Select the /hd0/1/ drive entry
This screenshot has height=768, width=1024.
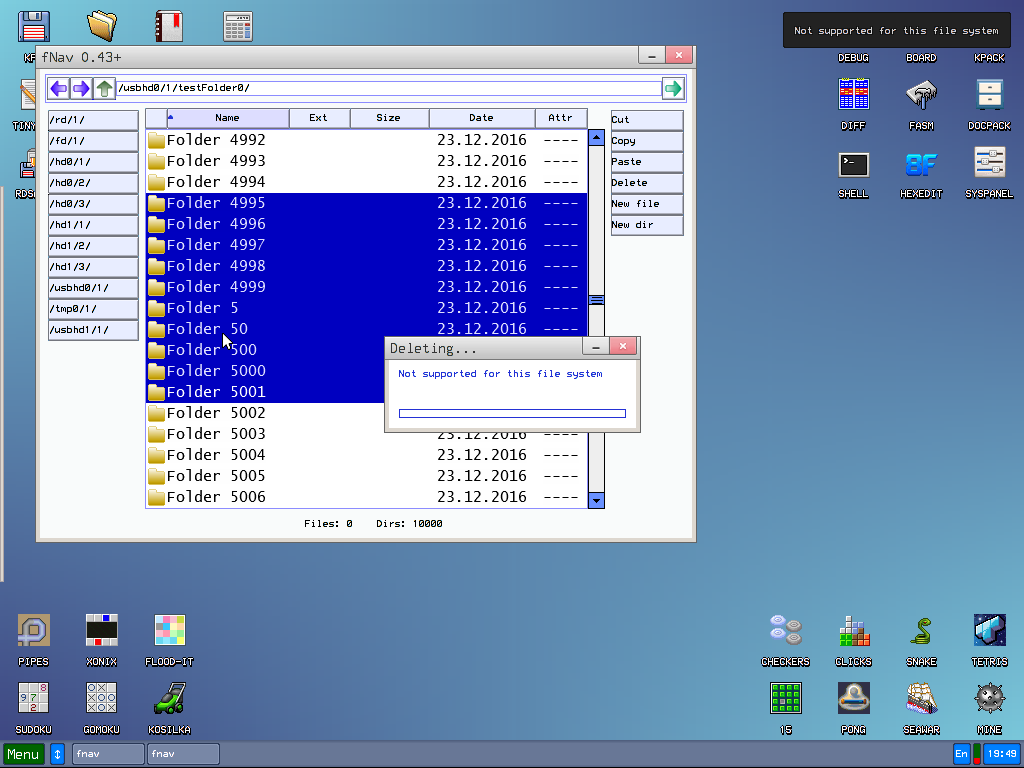(x=93, y=162)
